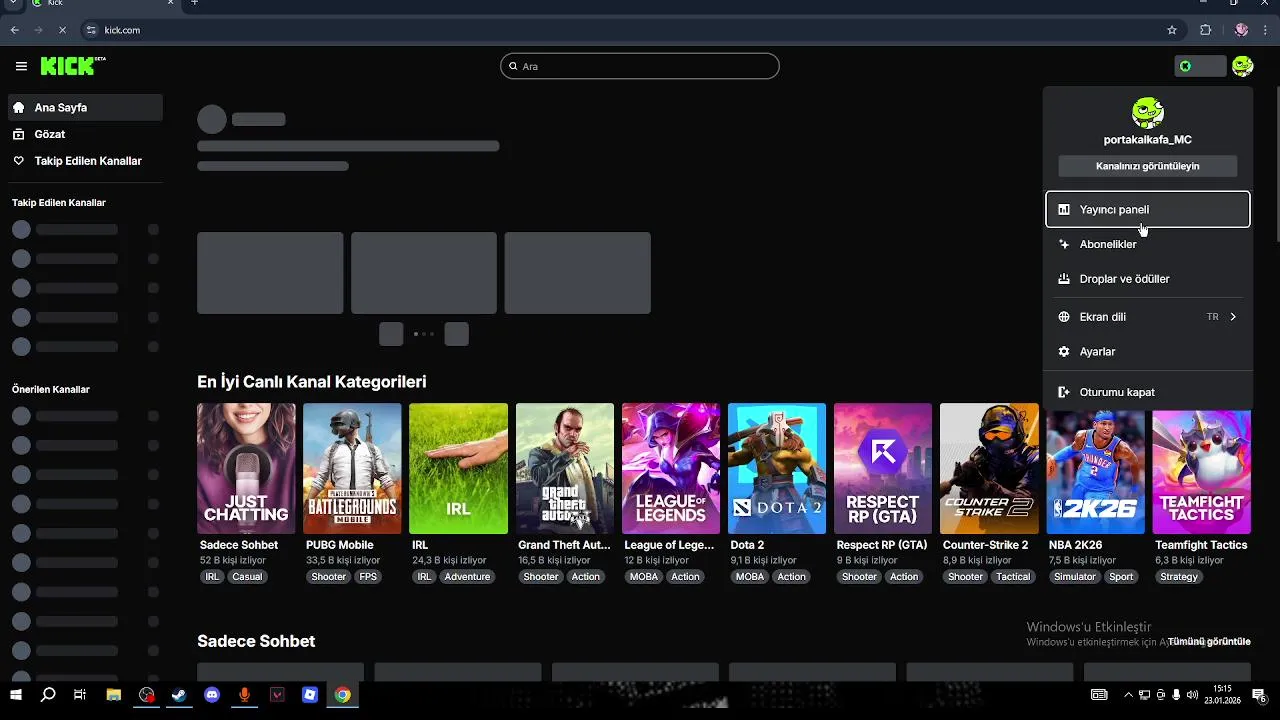Click the green avatar in the header
This screenshot has height=720, width=1280.
pos(1243,66)
